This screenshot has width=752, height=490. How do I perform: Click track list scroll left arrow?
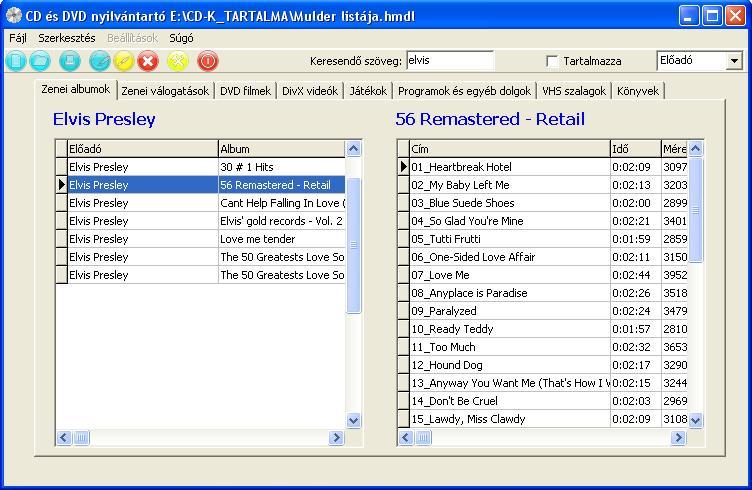(x=406, y=437)
